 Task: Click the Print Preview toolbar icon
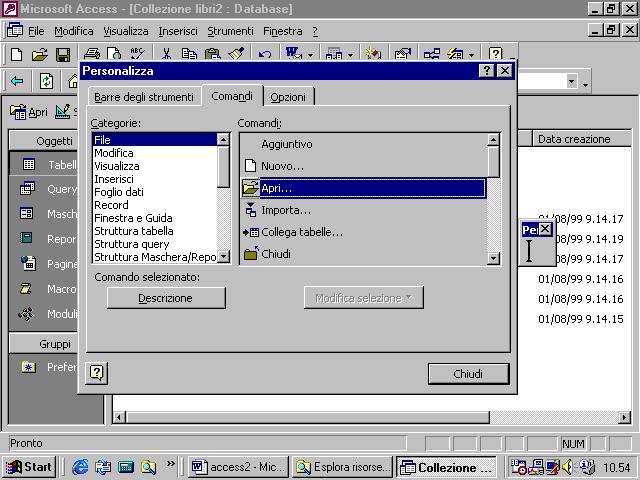pos(114,53)
